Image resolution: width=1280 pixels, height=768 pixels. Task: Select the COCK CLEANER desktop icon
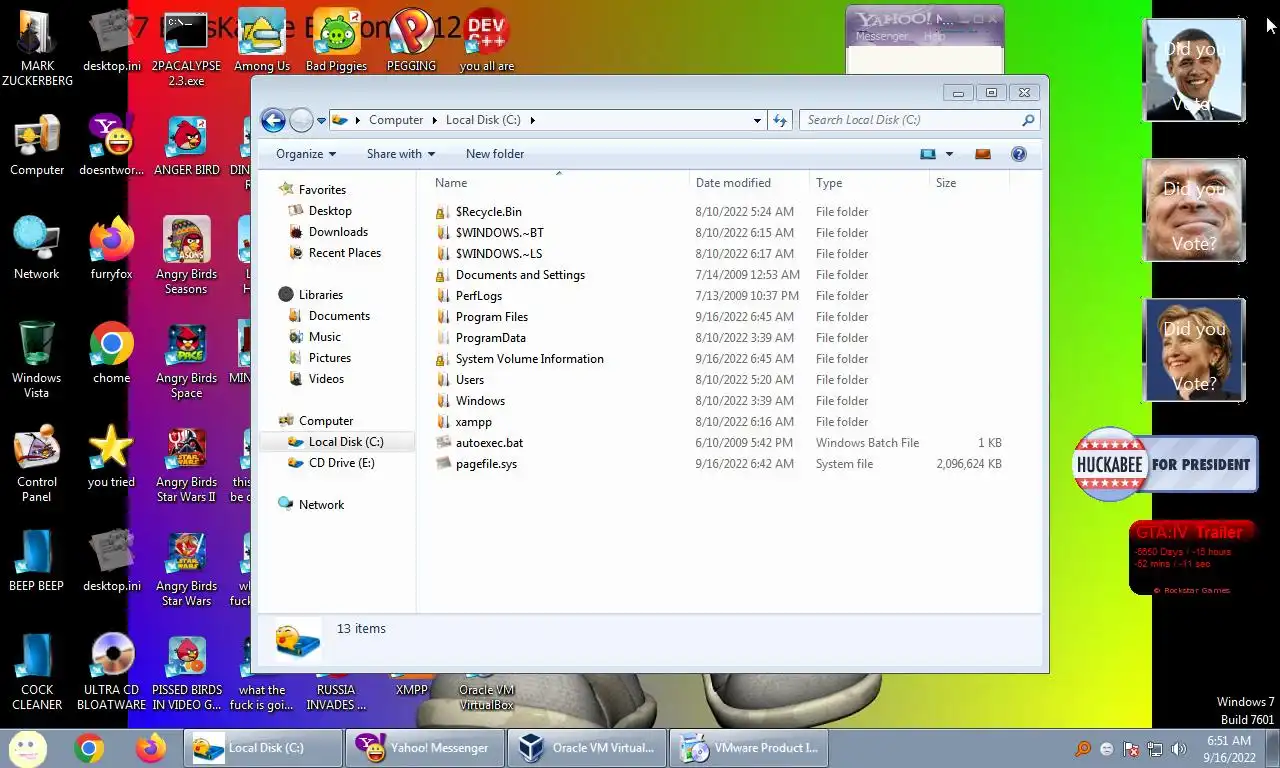click(x=37, y=672)
